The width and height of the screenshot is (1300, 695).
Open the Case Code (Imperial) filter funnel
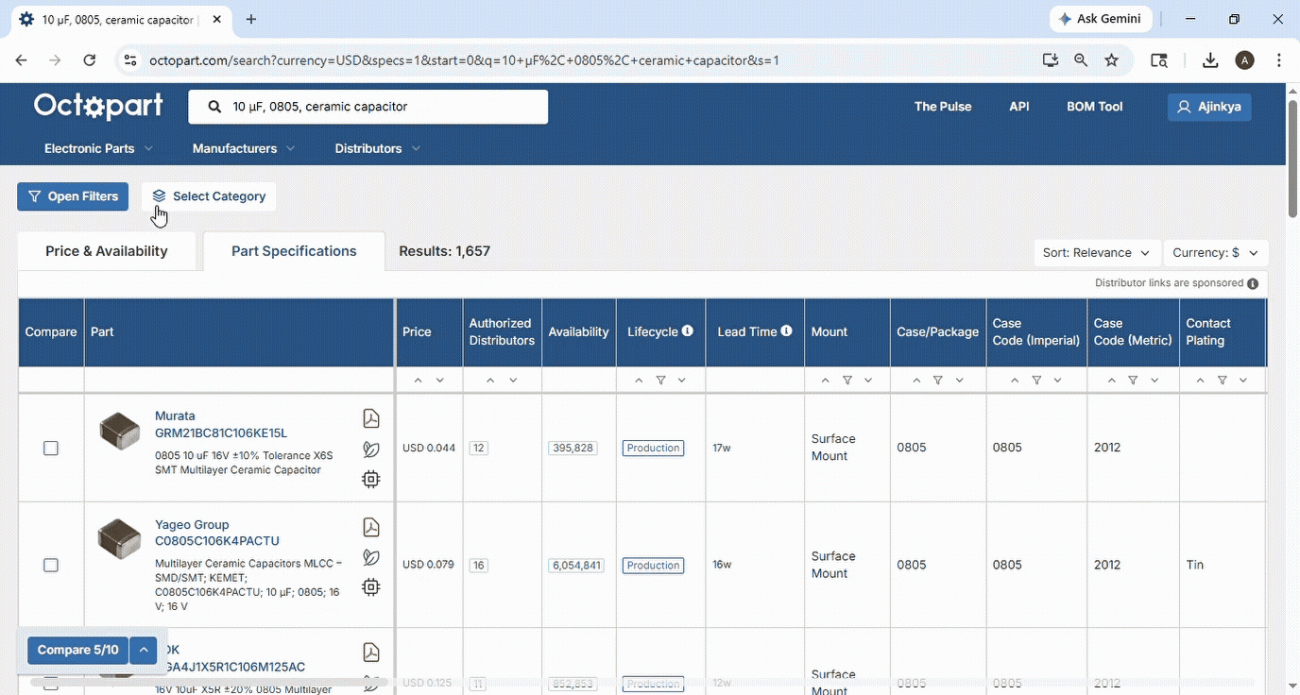1037,380
